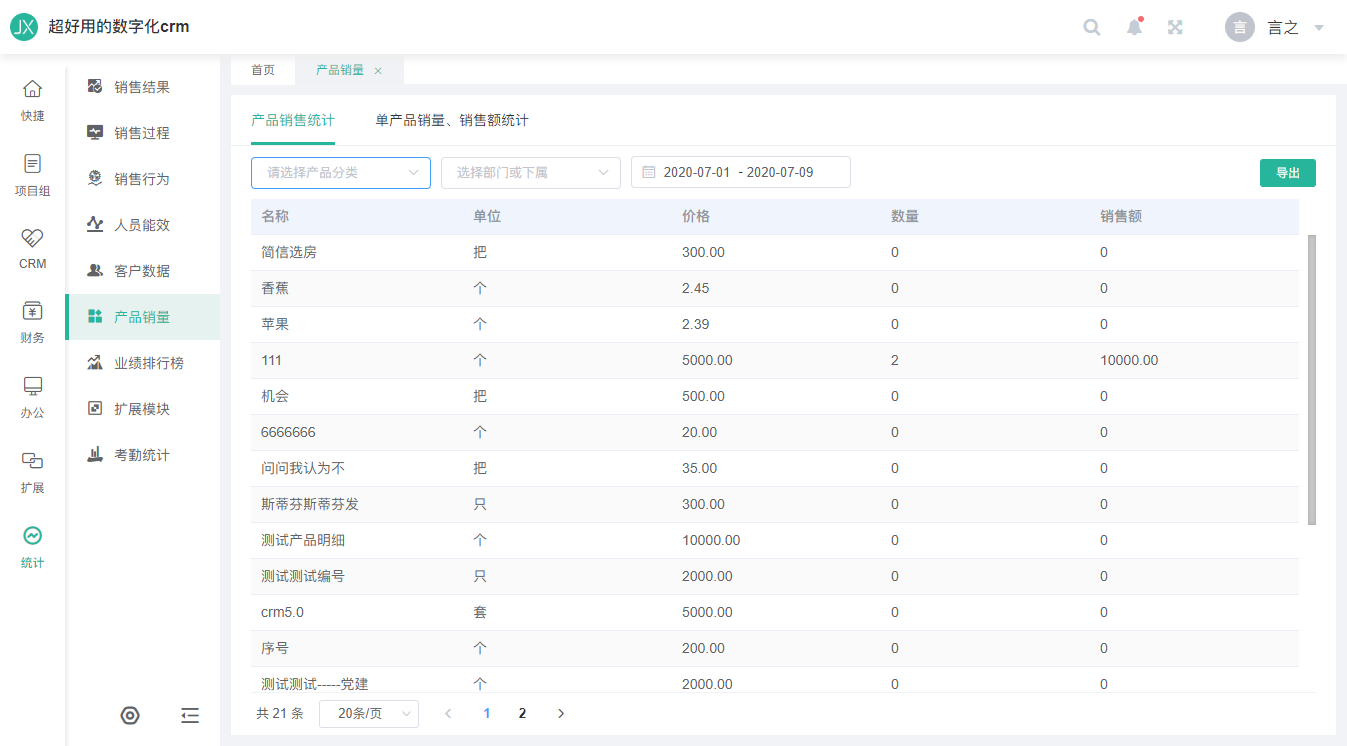Screen dimensions: 1347x746
Task: Click the settings gear at sidebar bottom
Action: (x=130, y=715)
